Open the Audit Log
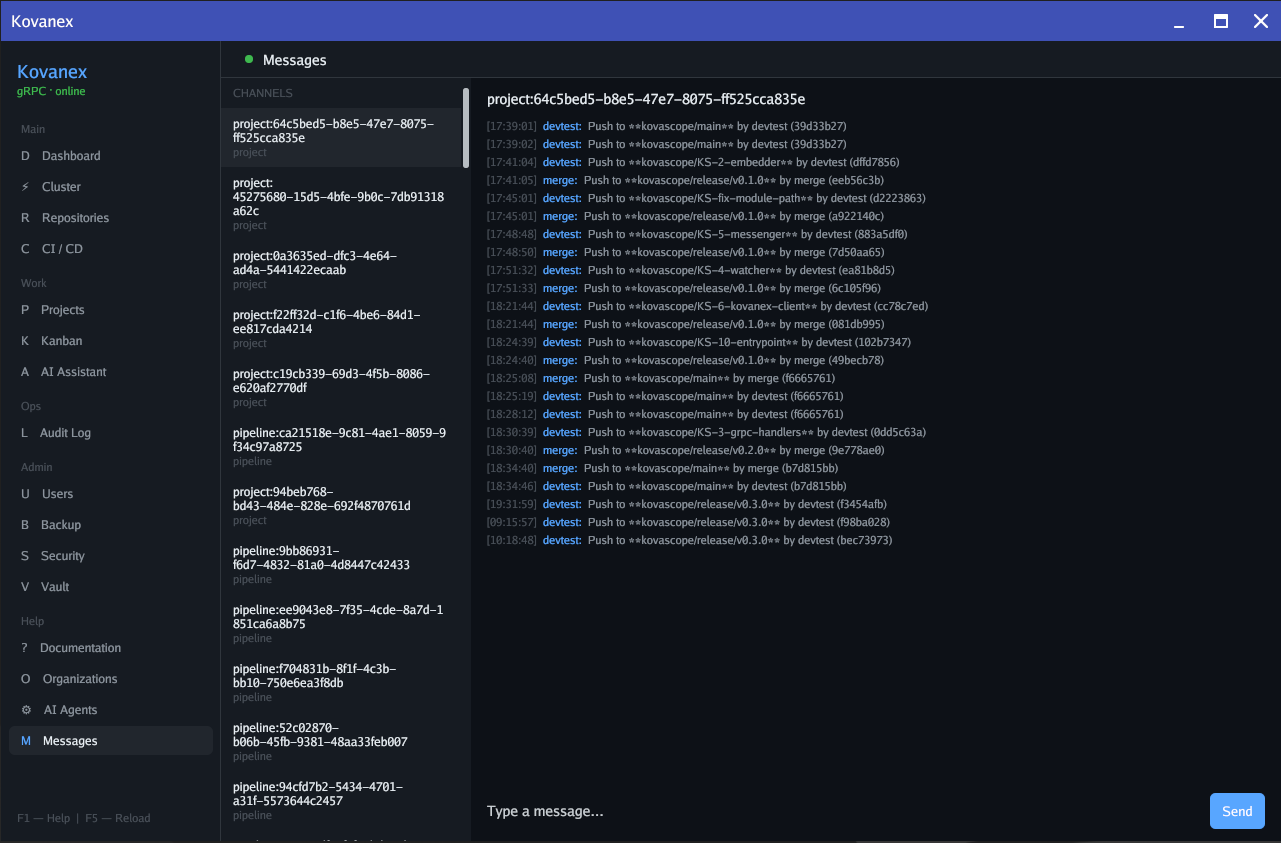The image size is (1281, 843). tap(66, 433)
